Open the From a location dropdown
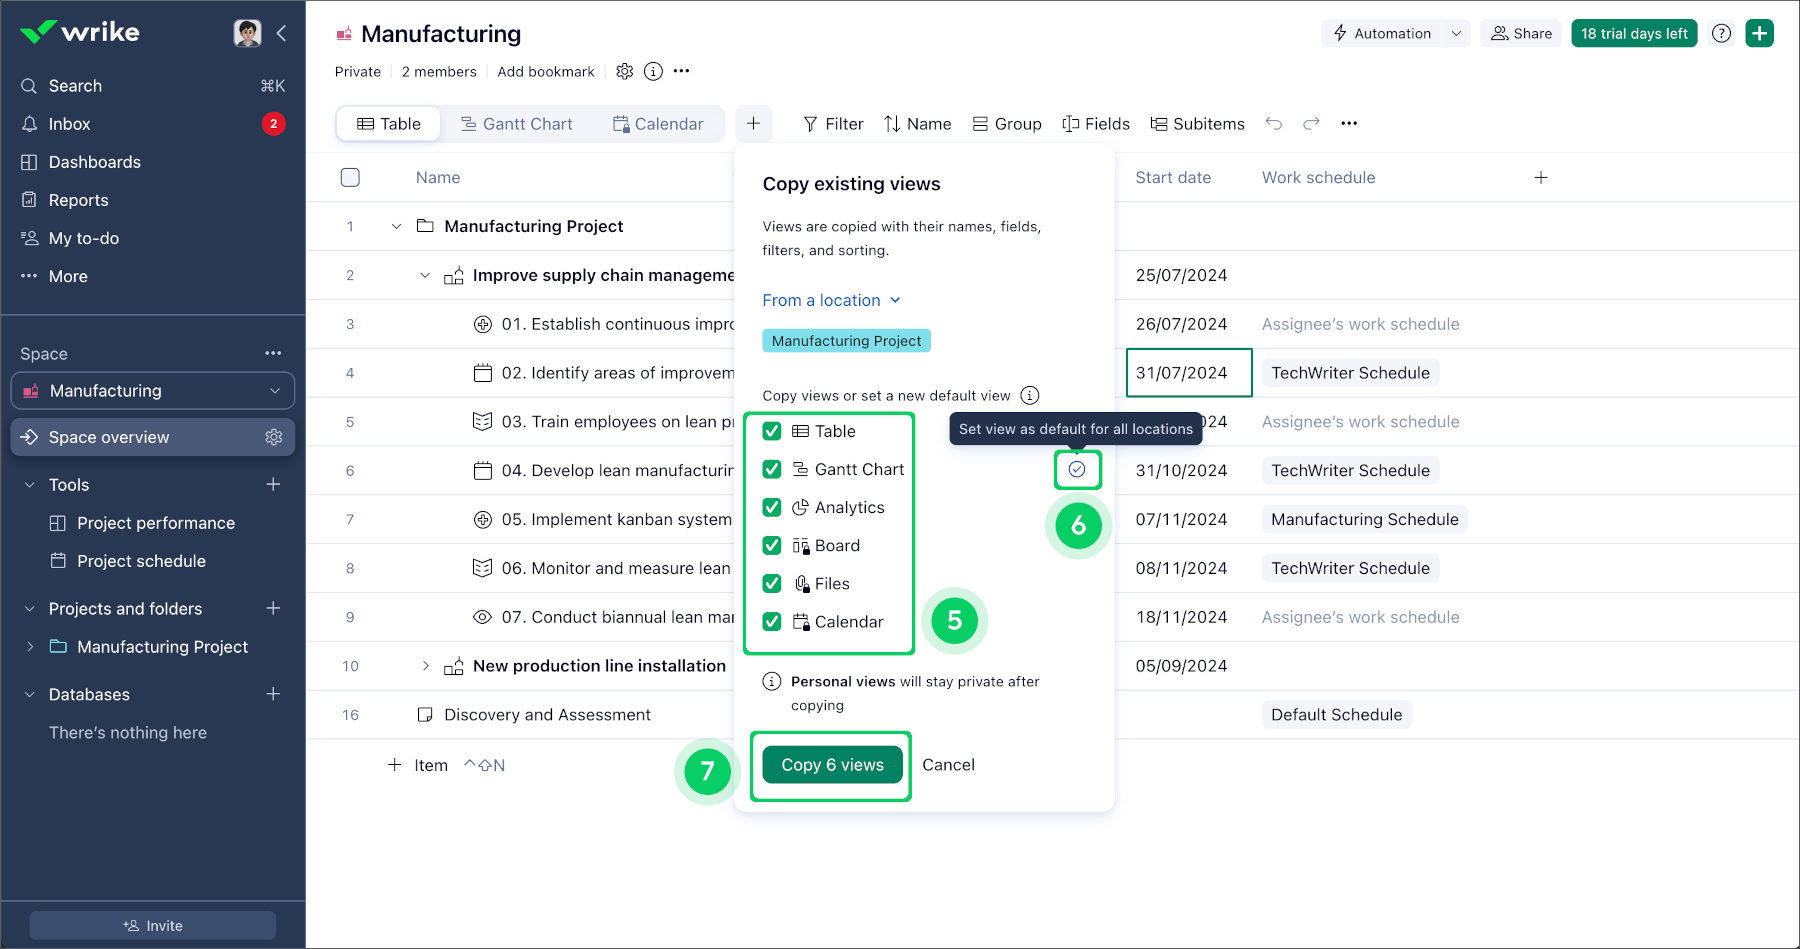The image size is (1800, 949). click(831, 300)
